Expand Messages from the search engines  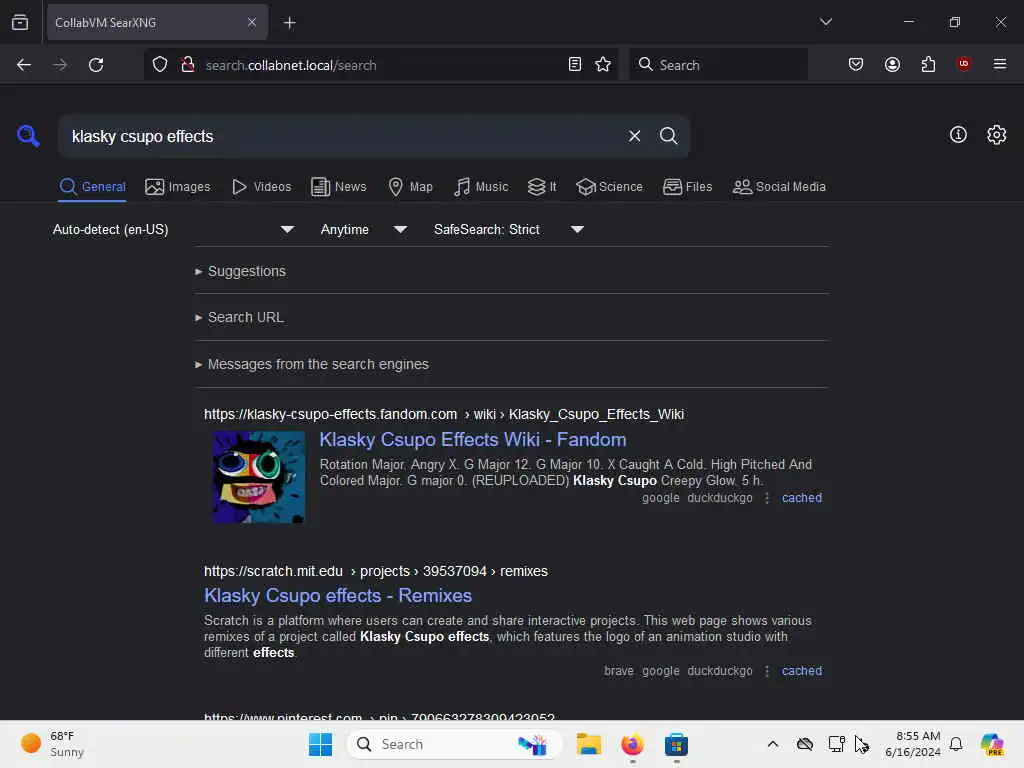point(312,364)
